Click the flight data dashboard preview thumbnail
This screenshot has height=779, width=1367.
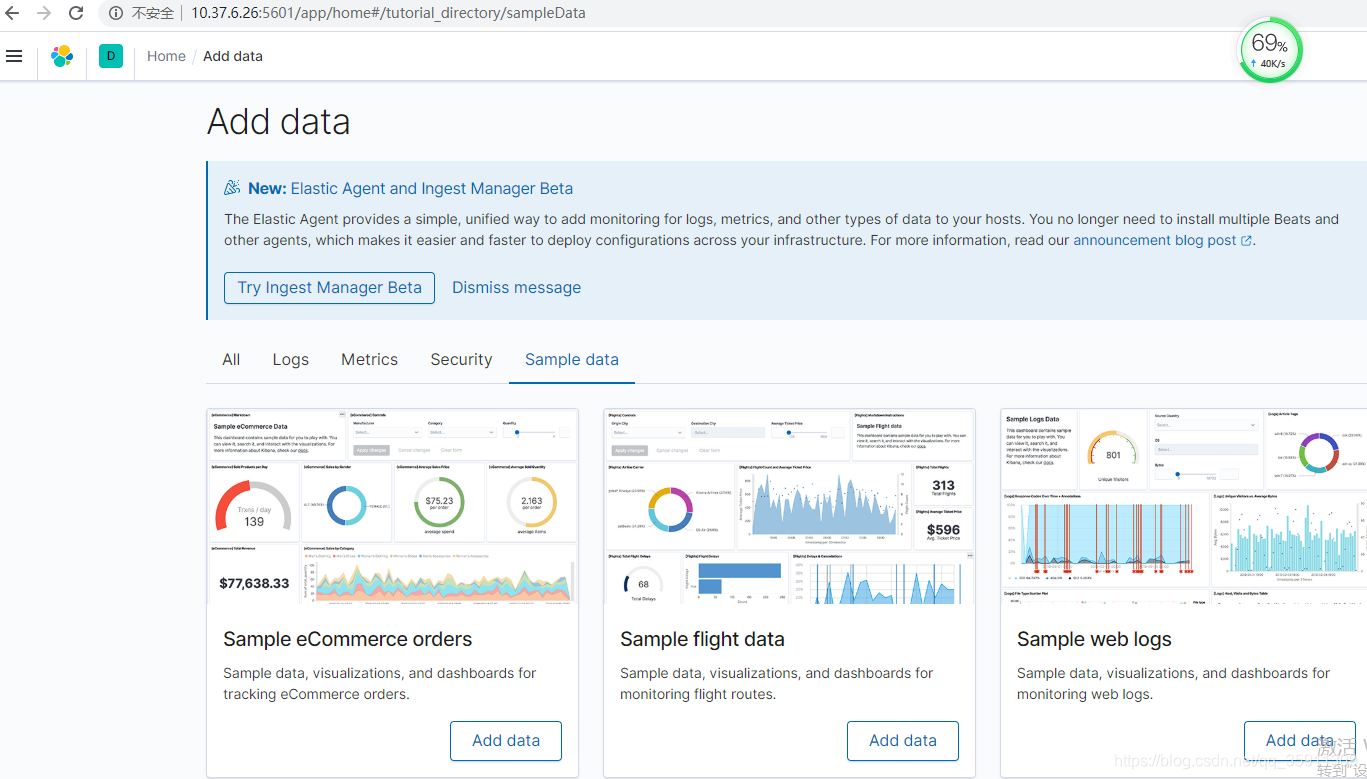(789, 506)
